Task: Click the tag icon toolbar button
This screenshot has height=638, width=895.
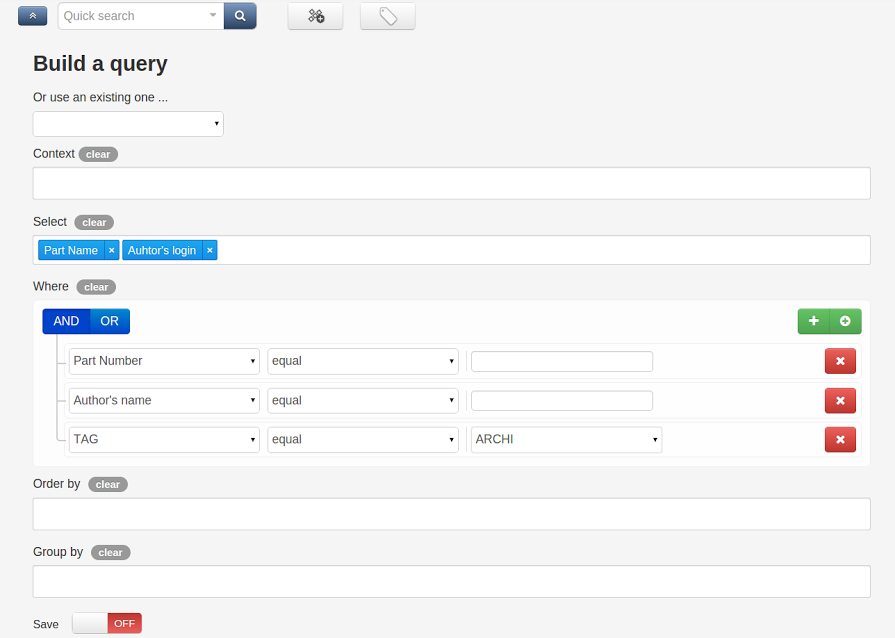Action: pos(387,16)
